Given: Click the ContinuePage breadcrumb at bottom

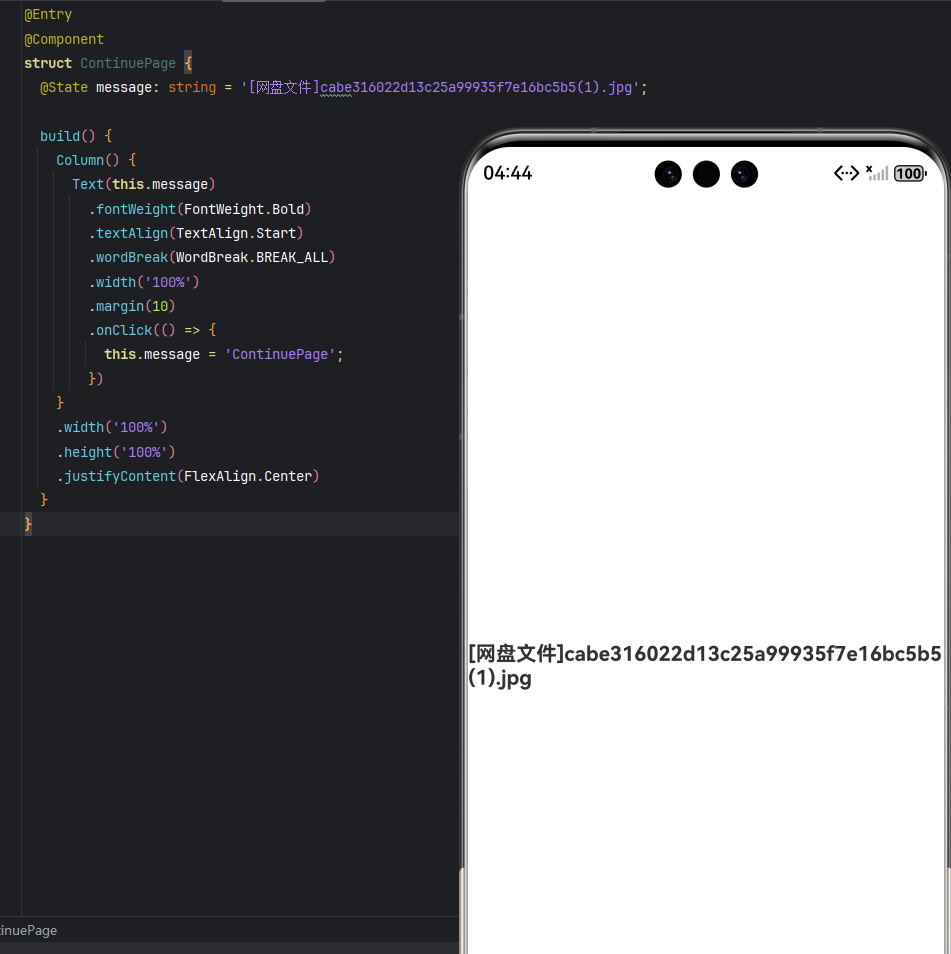Looking at the screenshot, I should pyautogui.click(x=29, y=930).
